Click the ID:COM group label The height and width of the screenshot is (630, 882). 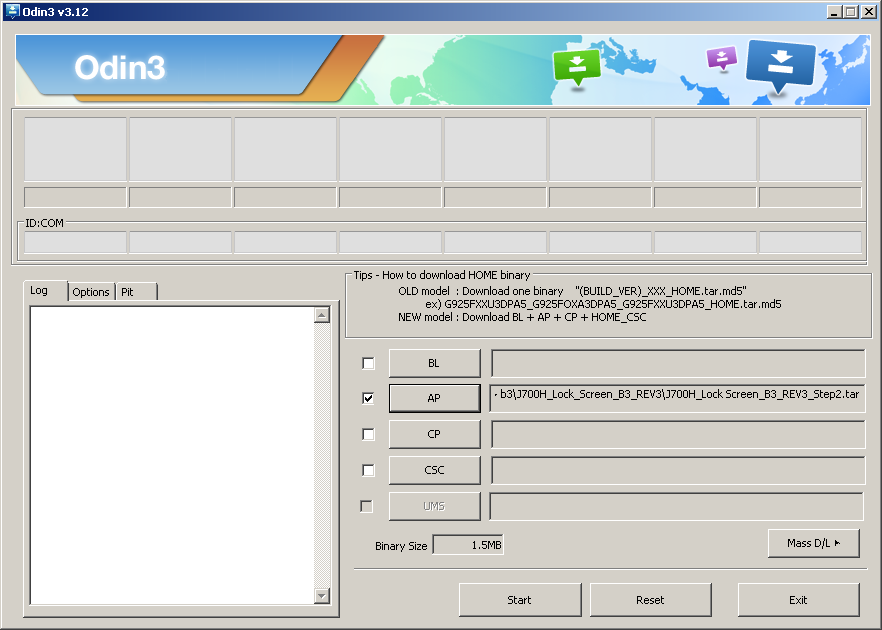point(44,223)
